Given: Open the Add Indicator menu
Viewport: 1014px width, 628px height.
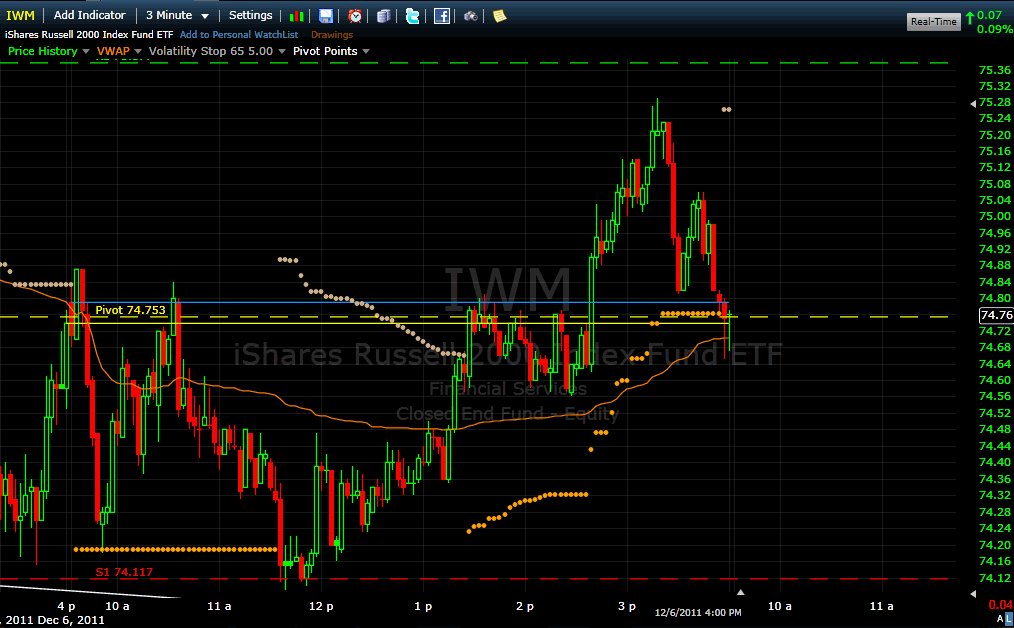Looking at the screenshot, I should click(89, 15).
